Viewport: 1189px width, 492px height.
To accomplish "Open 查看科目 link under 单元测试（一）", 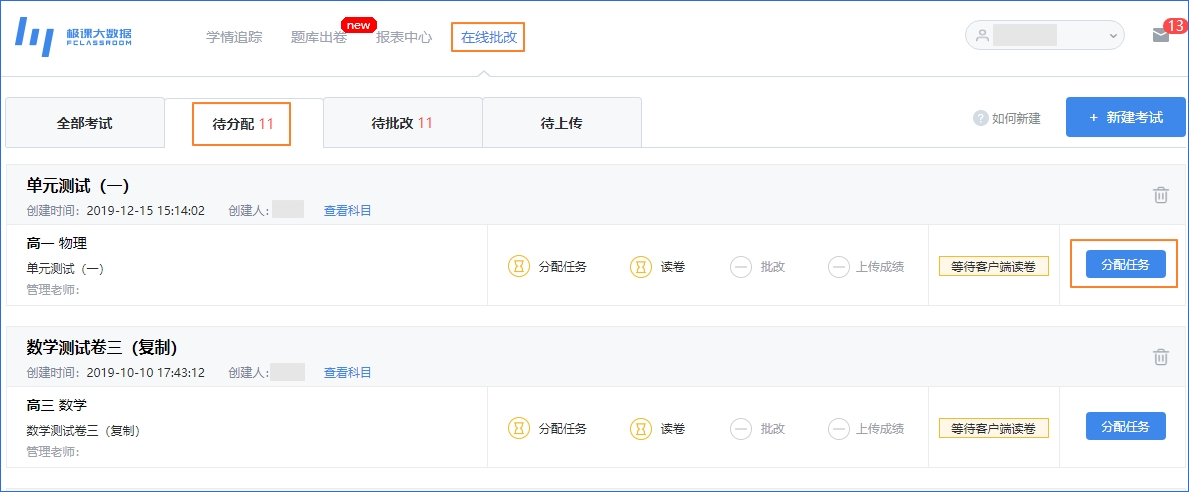I will [348, 211].
